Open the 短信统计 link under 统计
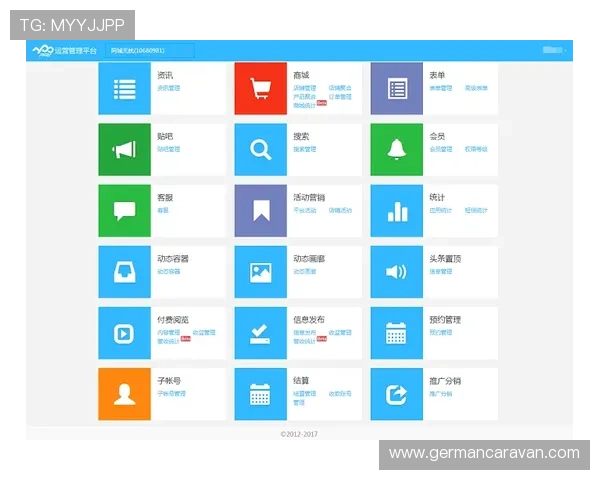Viewport: 600px width, 480px height. [x=476, y=211]
